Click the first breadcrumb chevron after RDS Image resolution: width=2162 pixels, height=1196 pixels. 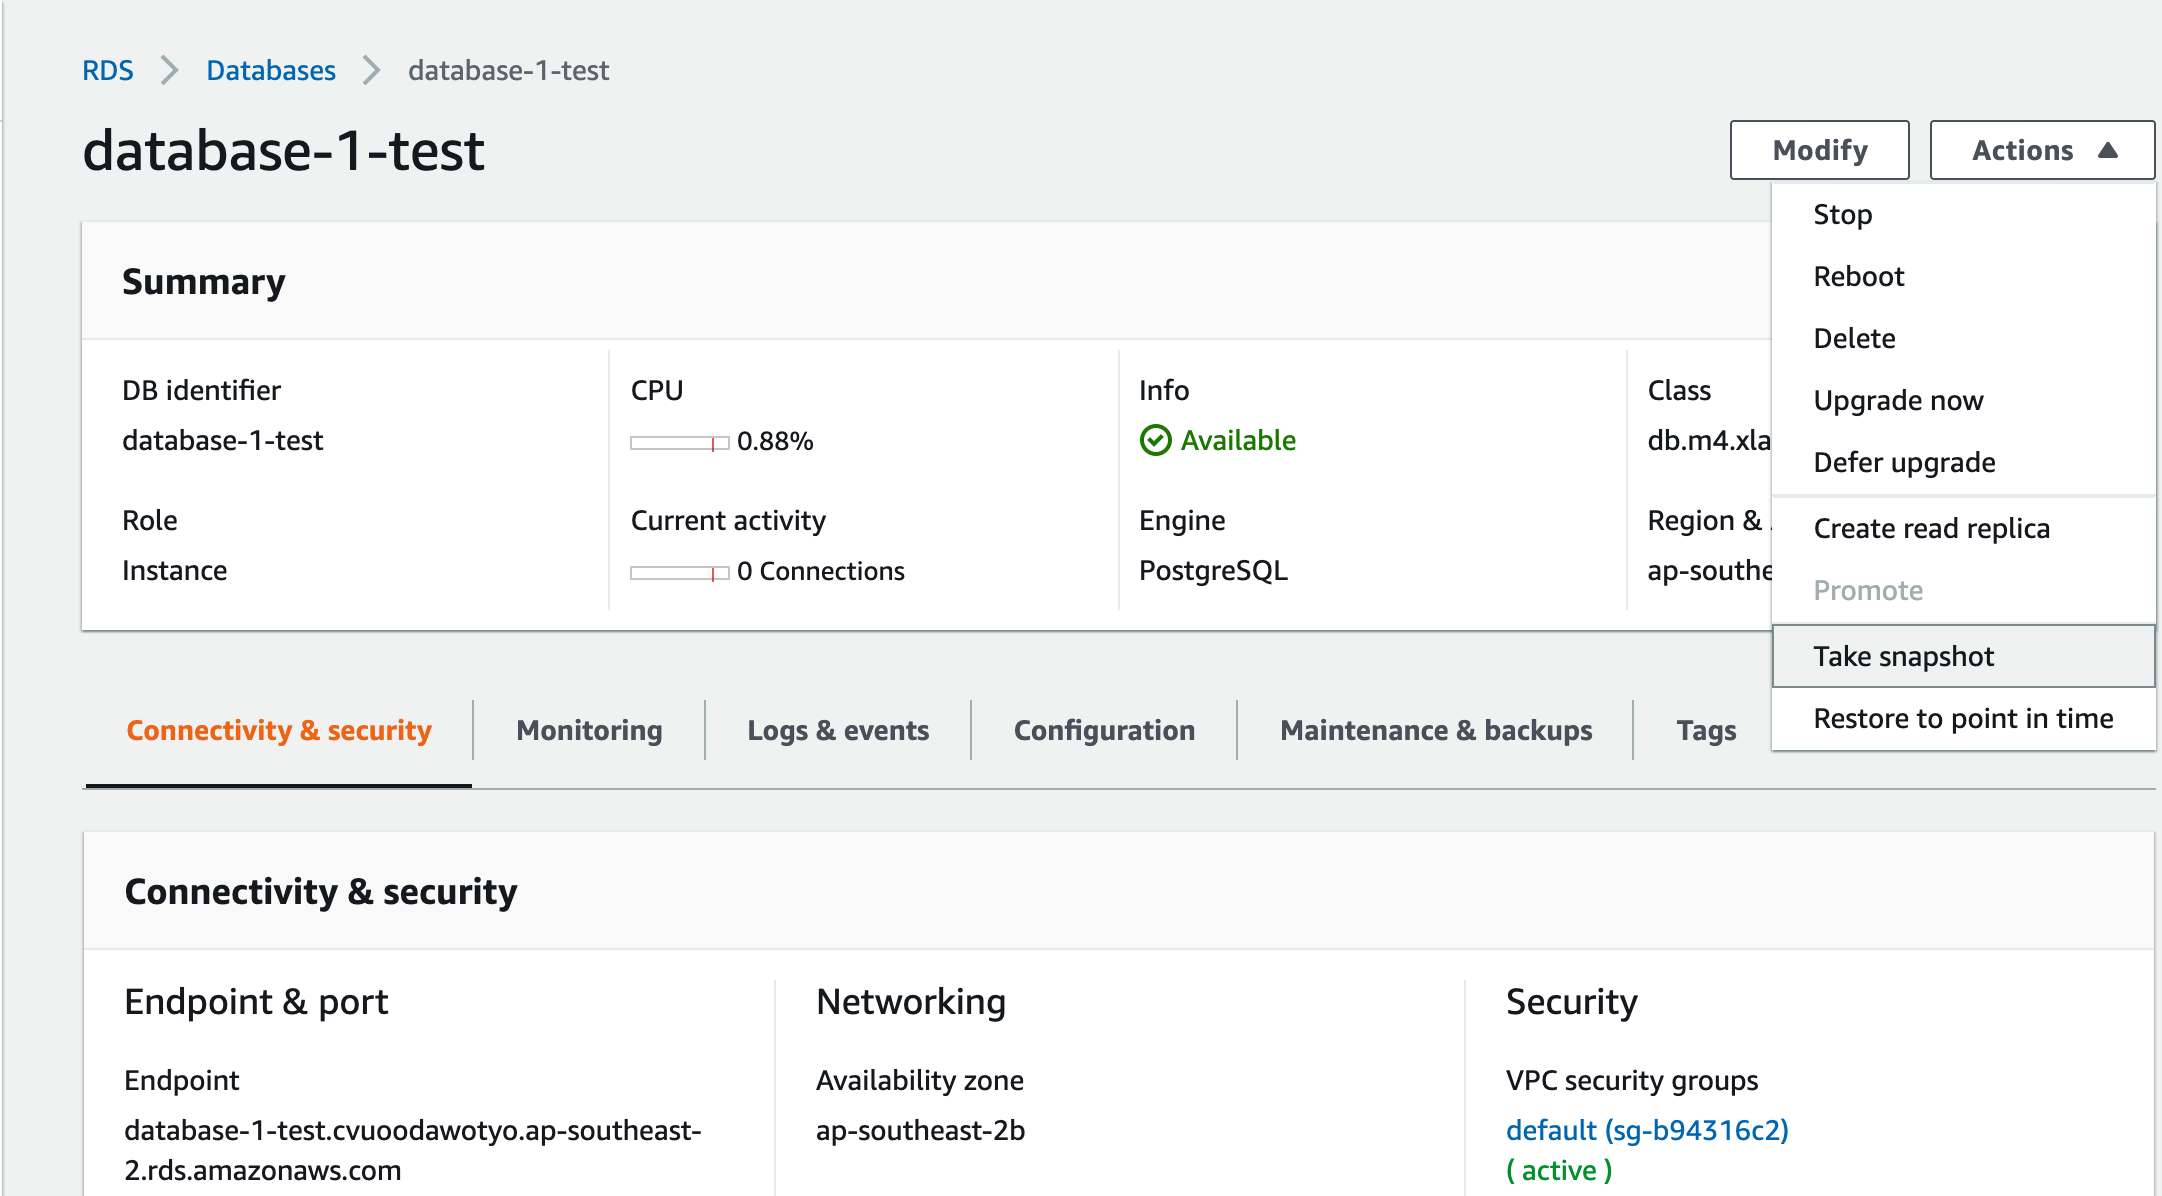pyautogui.click(x=170, y=71)
